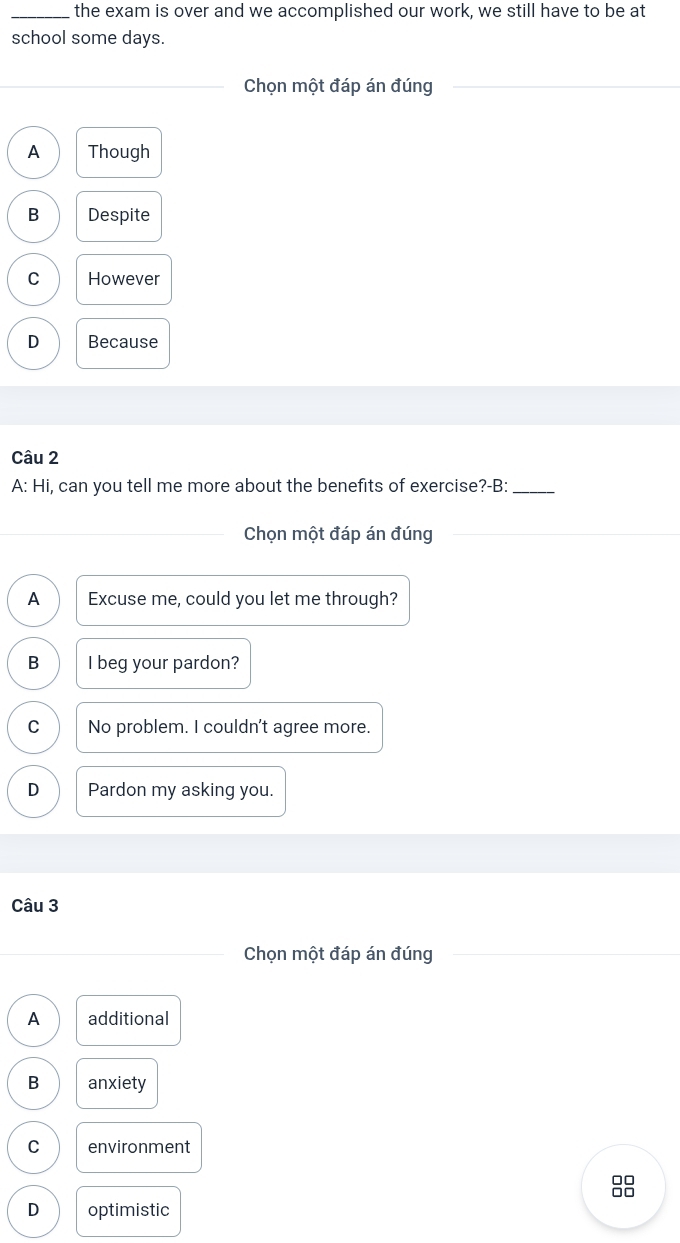Select 'Excuse me, could you let me through?'
The width and height of the screenshot is (680, 1243).
(243, 599)
